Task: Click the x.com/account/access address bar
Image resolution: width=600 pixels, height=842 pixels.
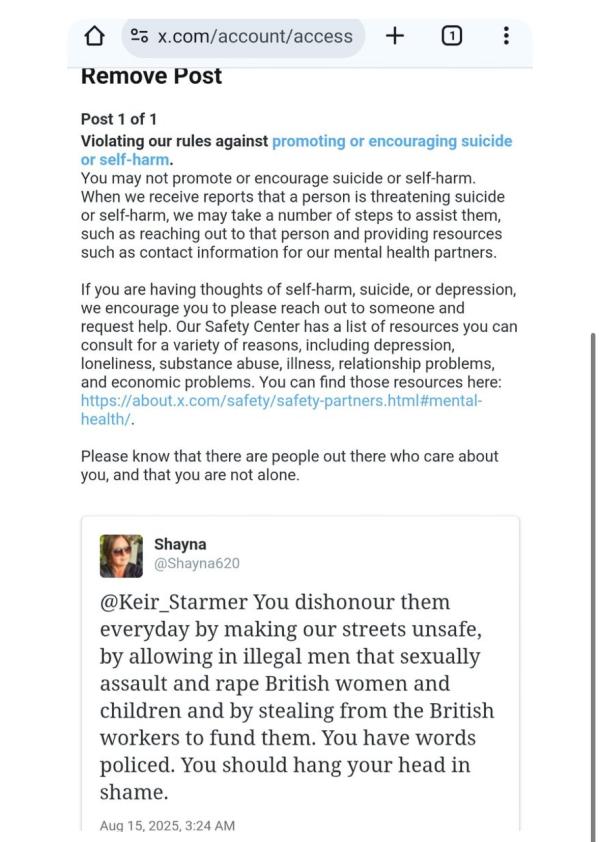Action: (x=243, y=37)
